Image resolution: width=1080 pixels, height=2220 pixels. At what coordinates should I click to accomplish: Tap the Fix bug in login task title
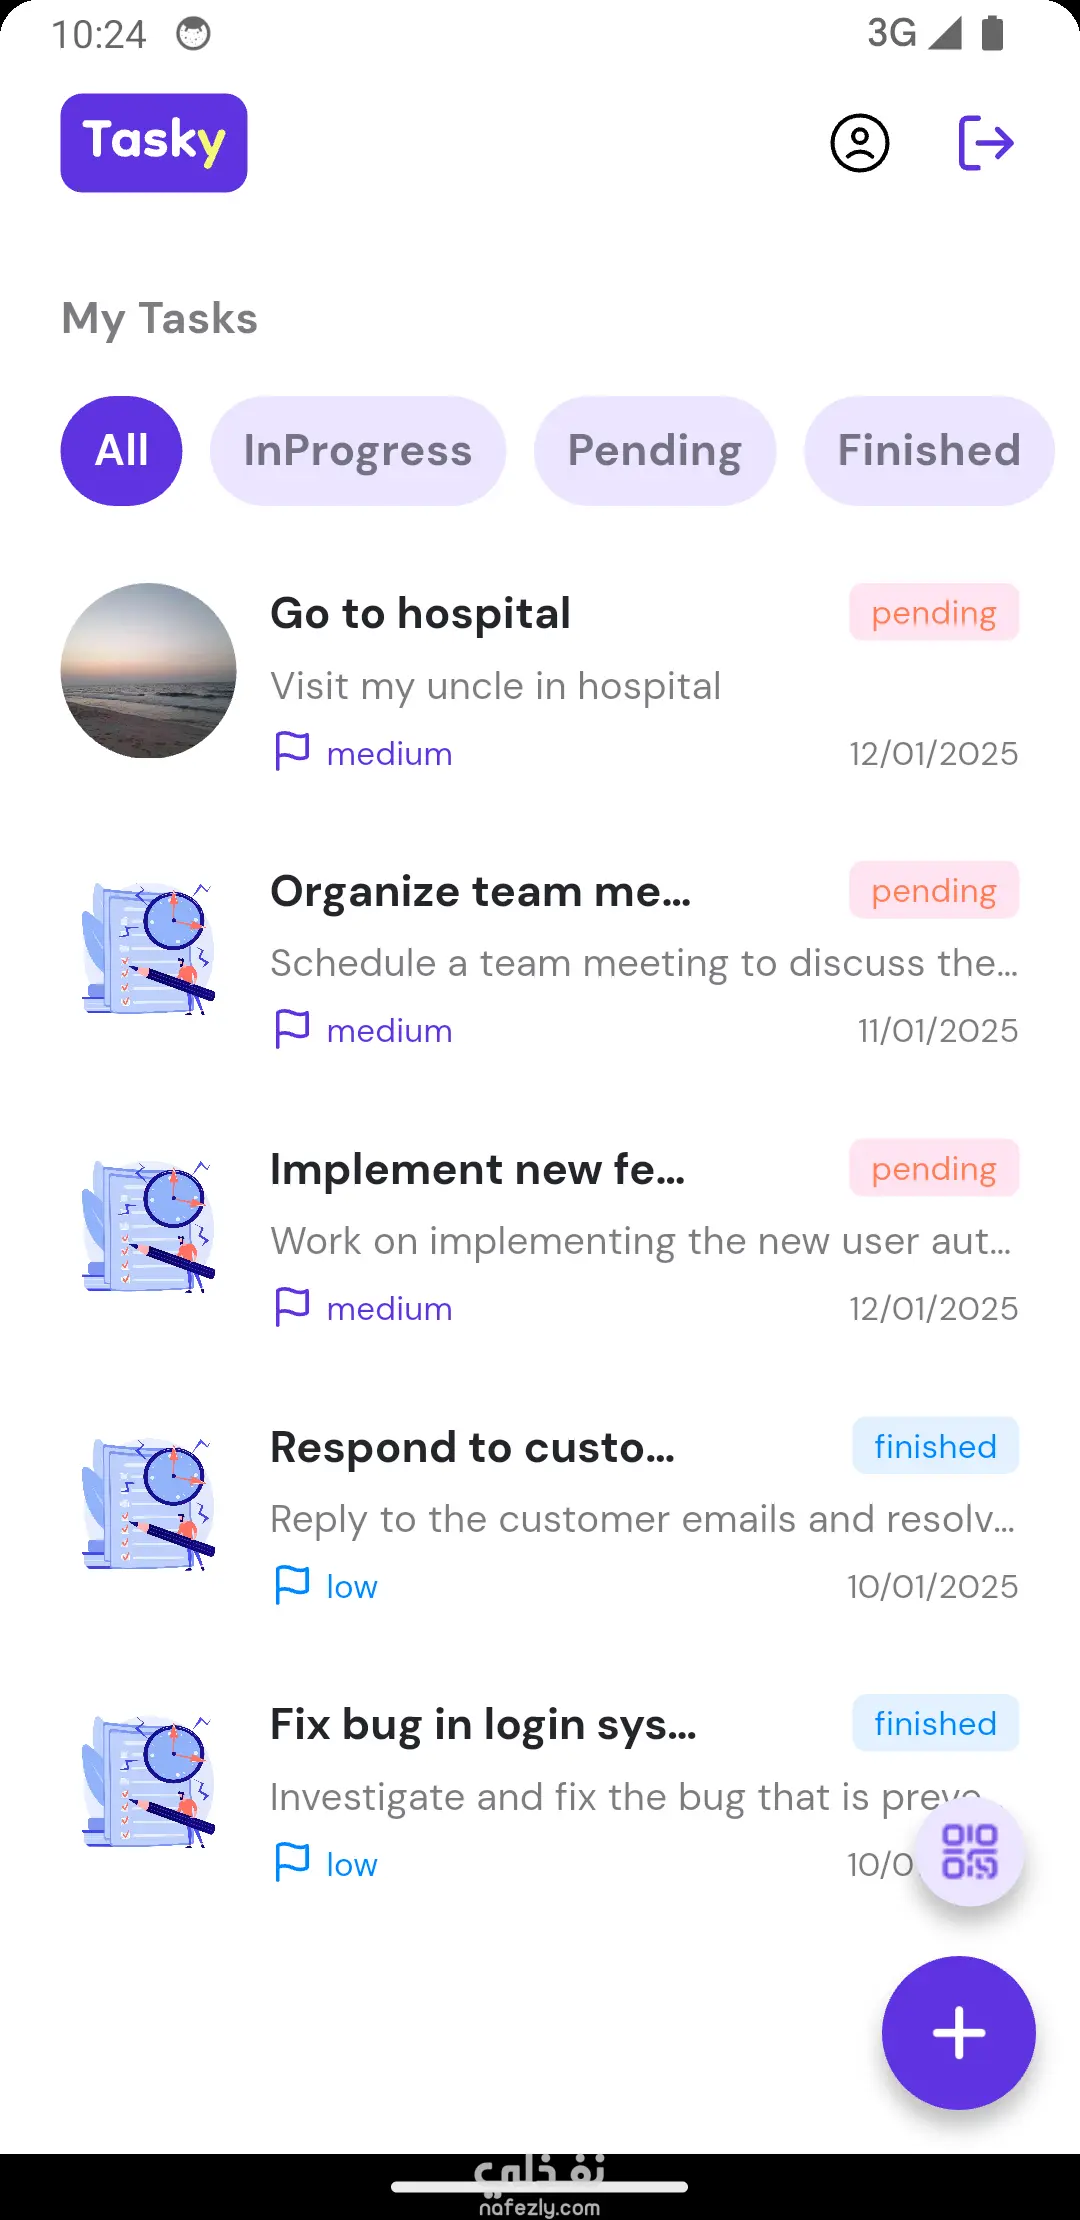(x=483, y=1725)
